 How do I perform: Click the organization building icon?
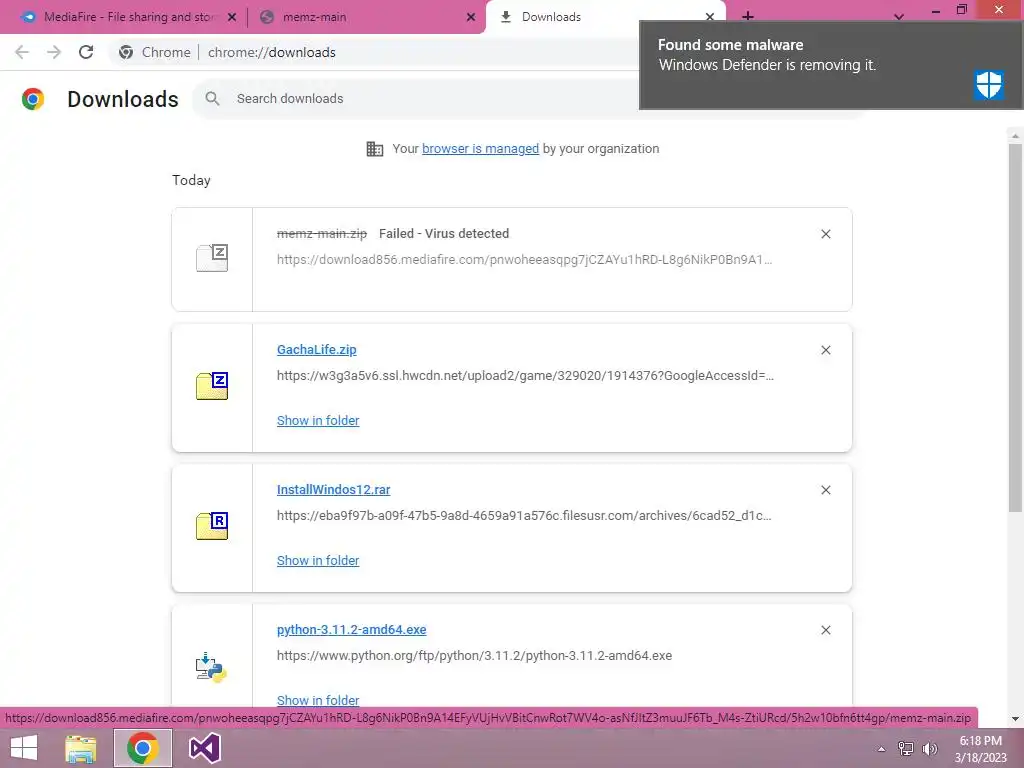tap(375, 149)
